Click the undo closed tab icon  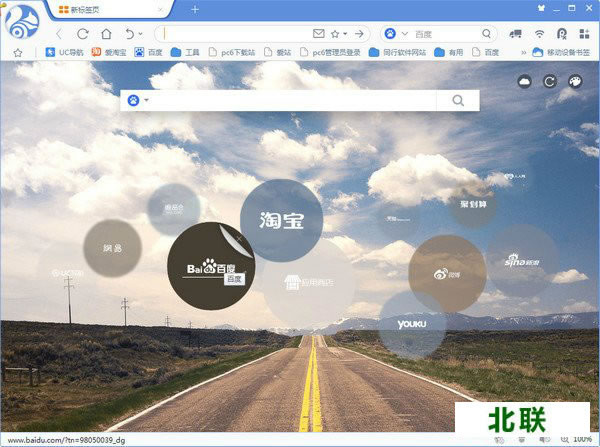pos(130,34)
